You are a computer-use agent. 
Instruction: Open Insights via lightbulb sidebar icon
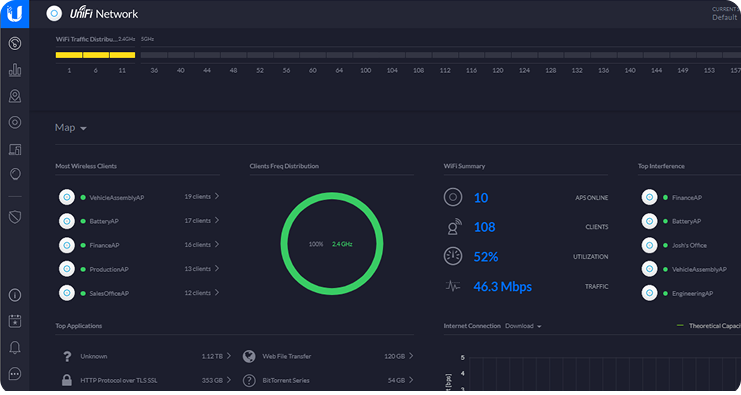click(15, 174)
